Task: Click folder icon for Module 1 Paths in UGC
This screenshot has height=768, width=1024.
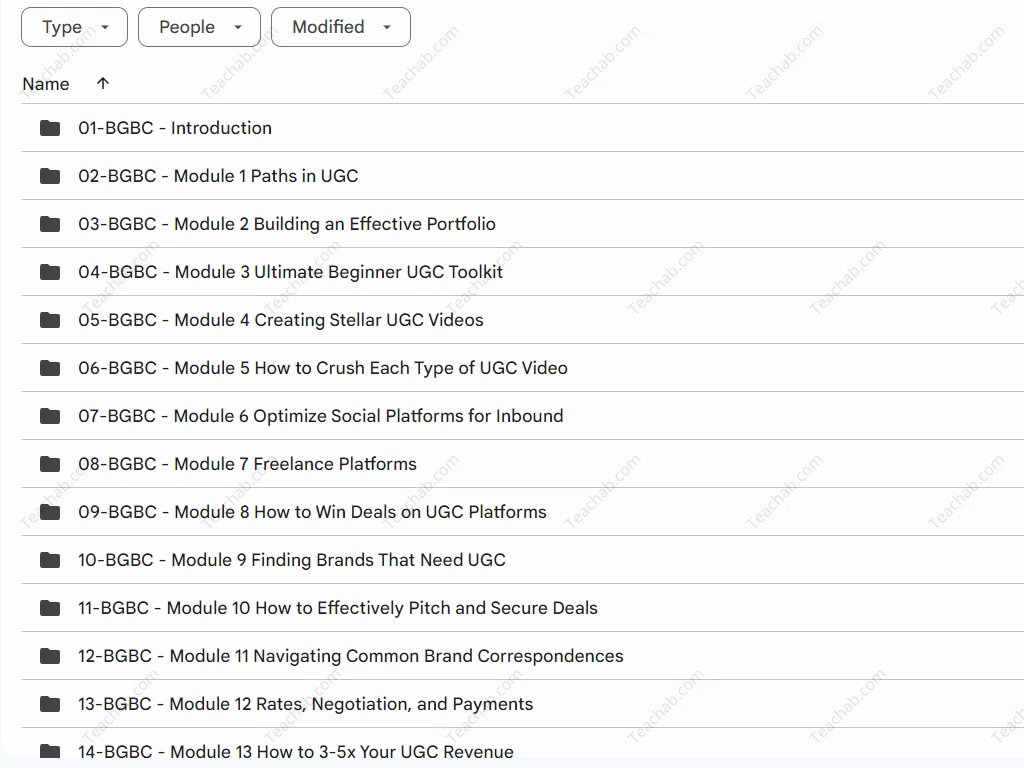Action: tap(50, 176)
